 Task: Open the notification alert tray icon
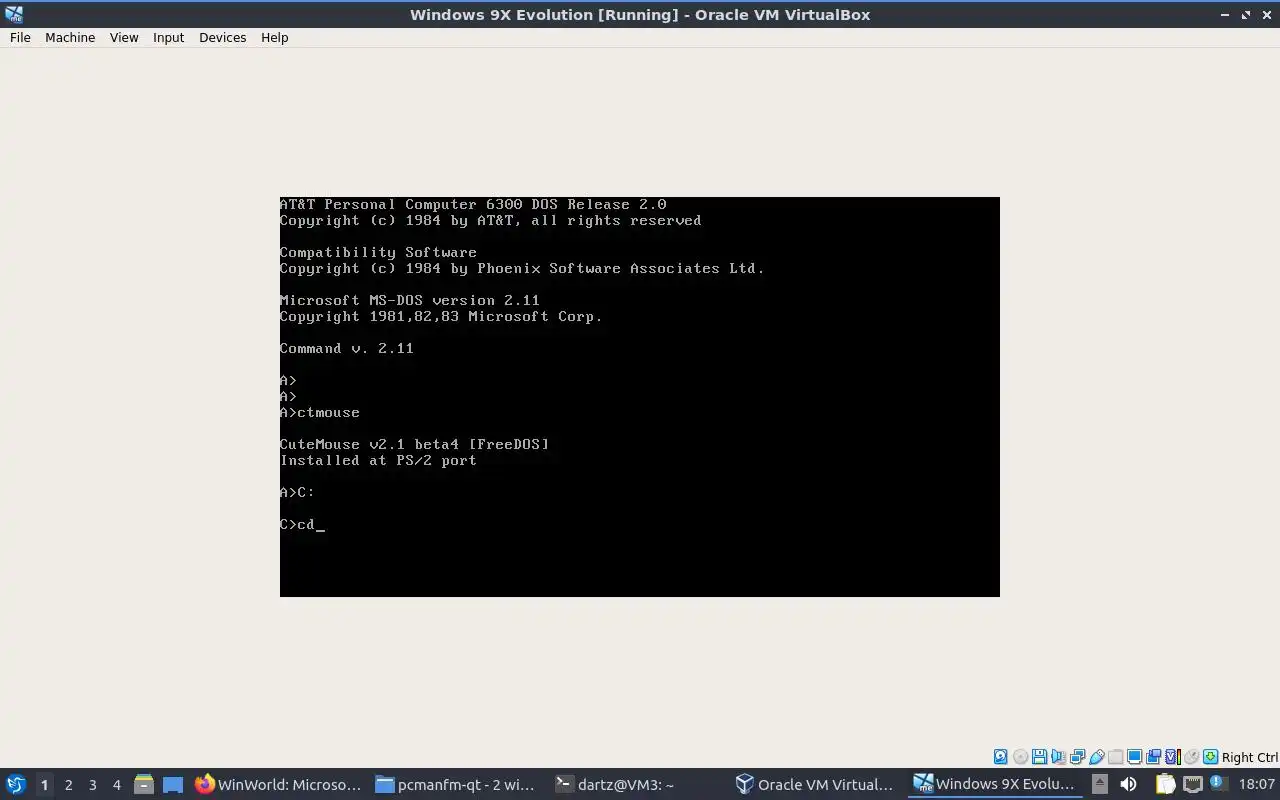[x=1218, y=782]
